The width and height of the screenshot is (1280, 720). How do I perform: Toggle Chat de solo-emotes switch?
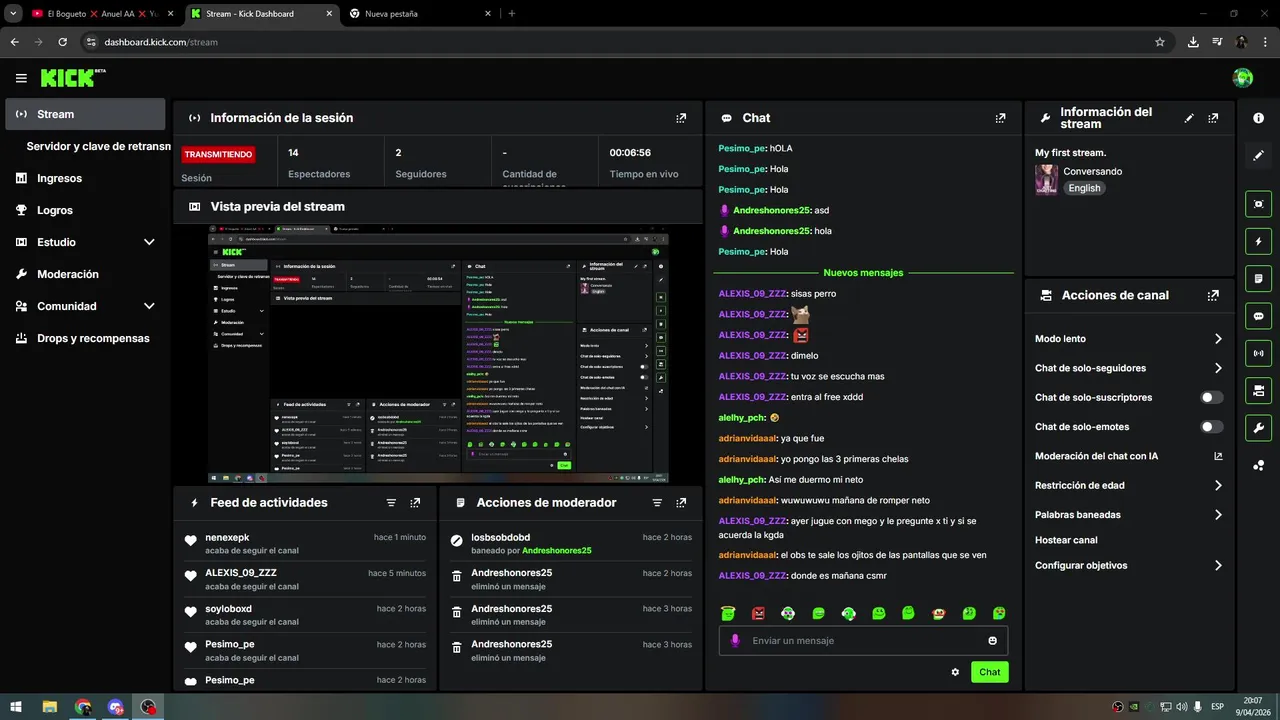[1212, 427]
